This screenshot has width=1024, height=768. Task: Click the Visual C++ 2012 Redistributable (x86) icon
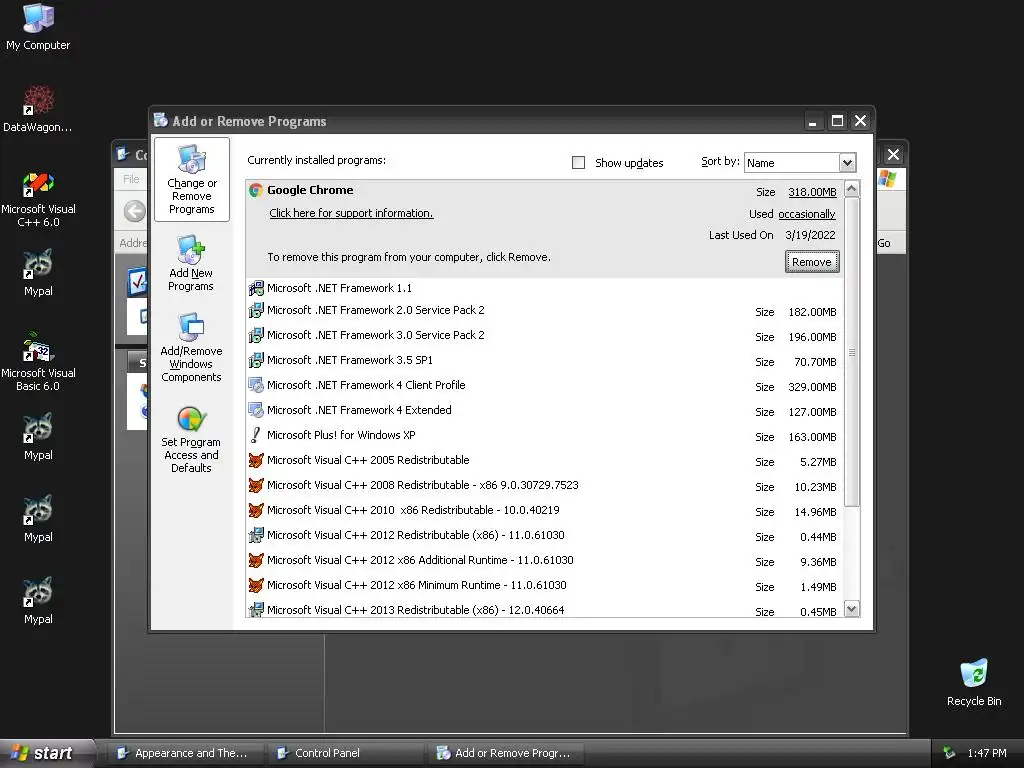point(256,536)
